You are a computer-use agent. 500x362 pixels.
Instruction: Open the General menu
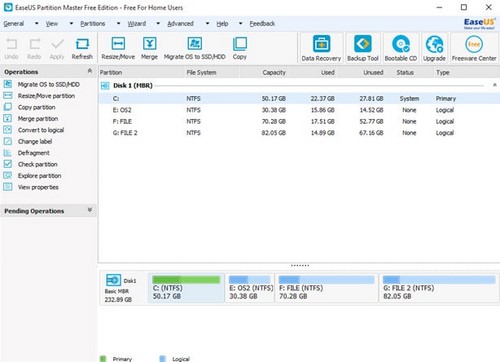14,24
